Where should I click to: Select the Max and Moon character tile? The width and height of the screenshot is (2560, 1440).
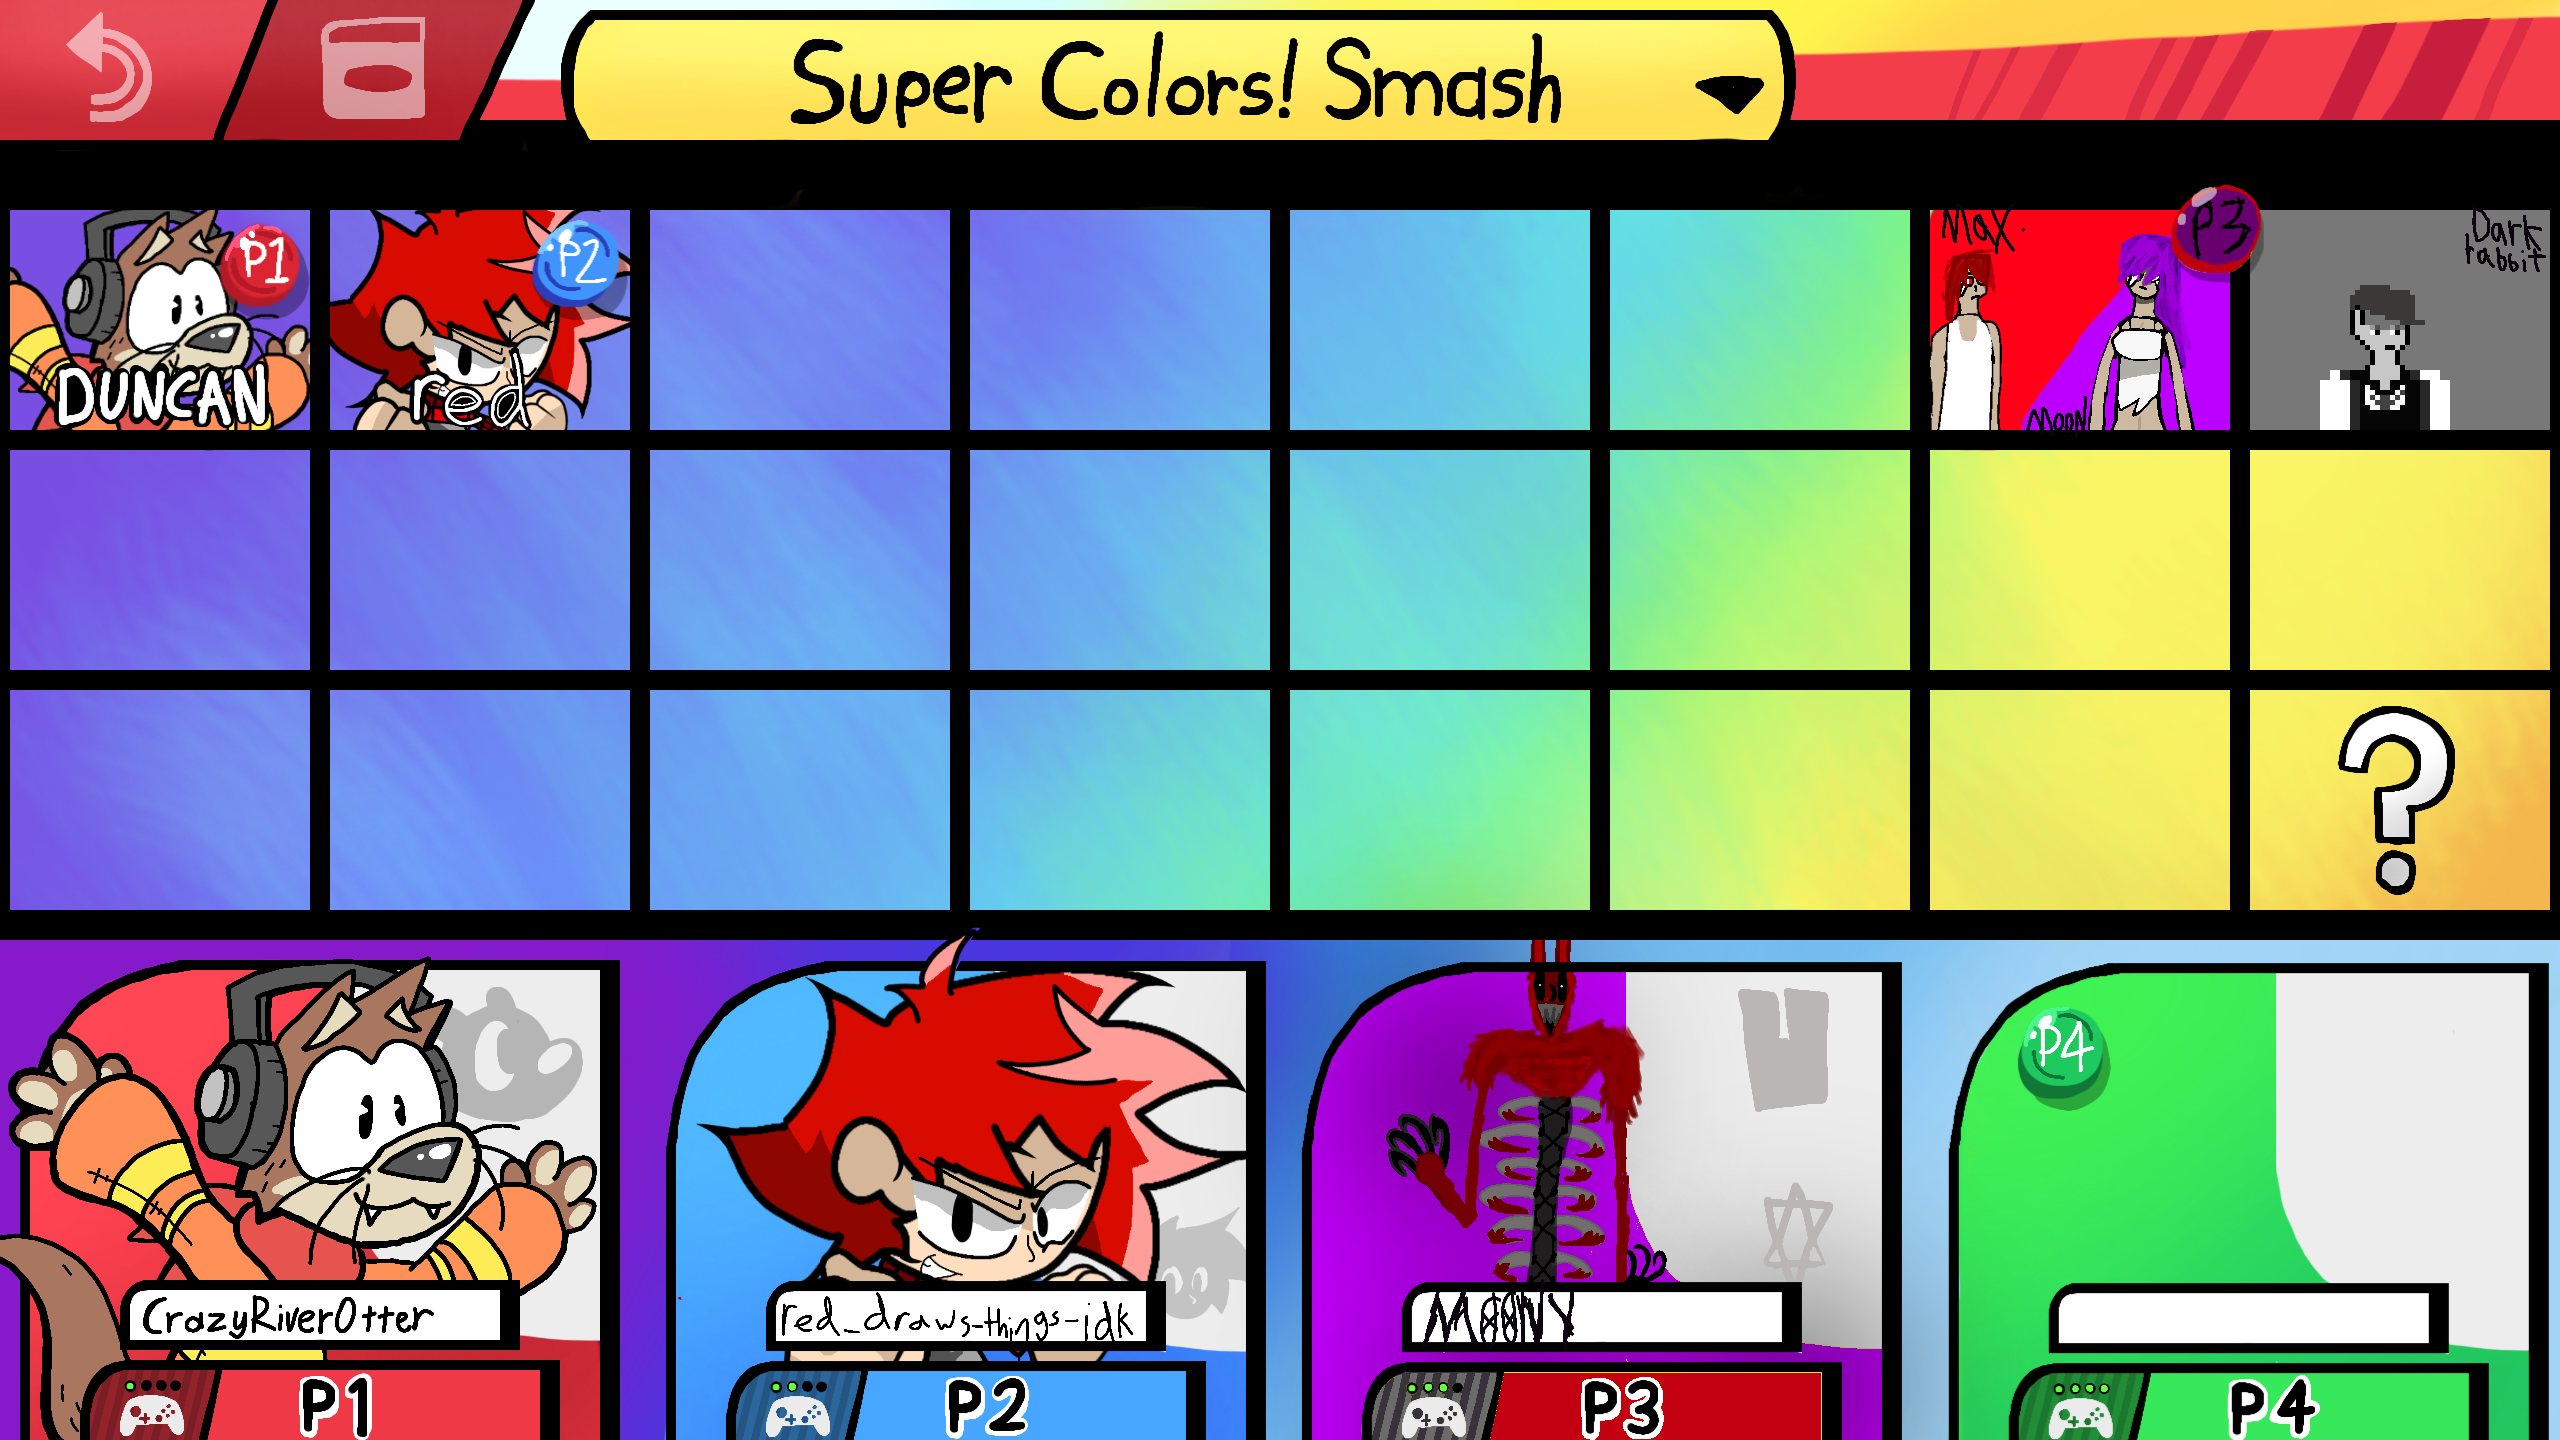coord(2080,320)
